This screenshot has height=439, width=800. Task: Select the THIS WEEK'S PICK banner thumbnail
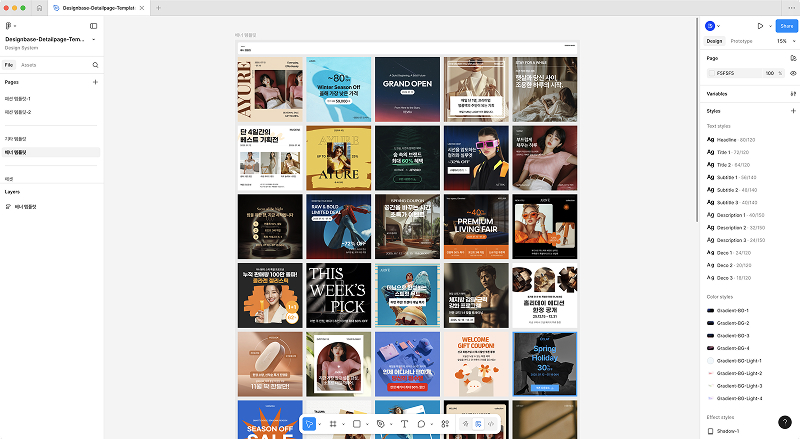pyautogui.click(x=338, y=296)
